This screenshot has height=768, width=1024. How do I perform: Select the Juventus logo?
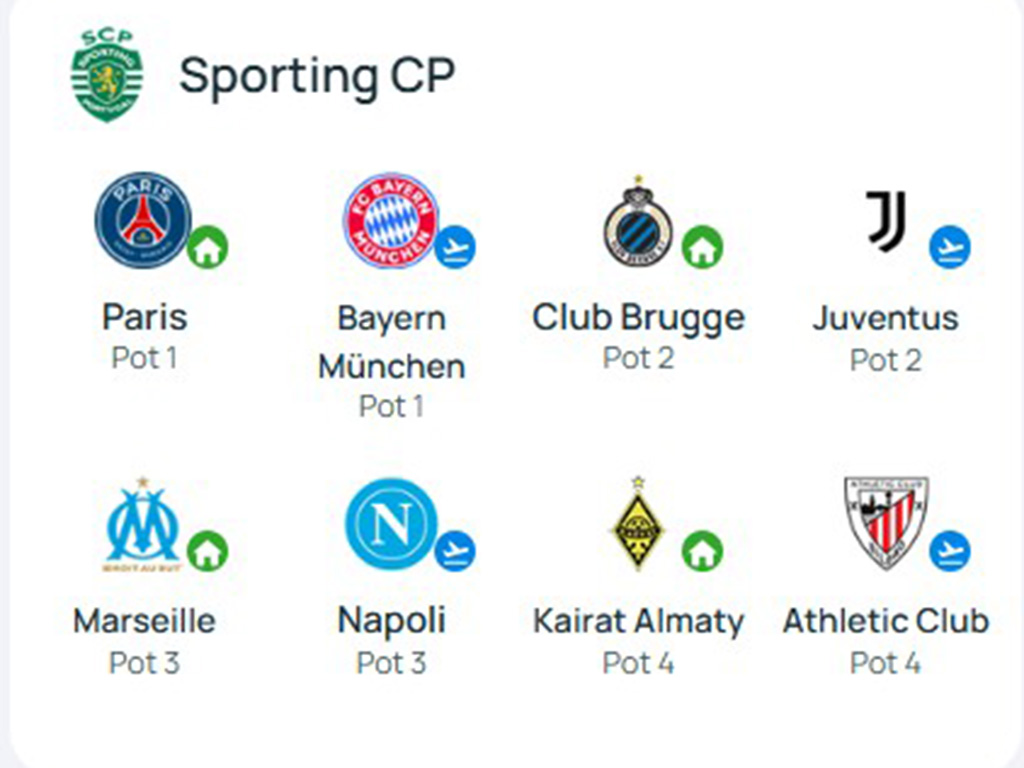pos(886,221)
